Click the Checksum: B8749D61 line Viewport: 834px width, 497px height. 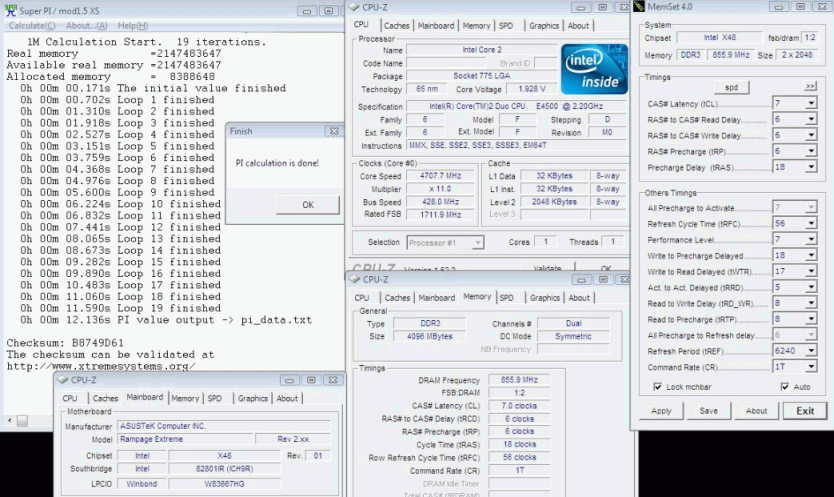(65, 343)
